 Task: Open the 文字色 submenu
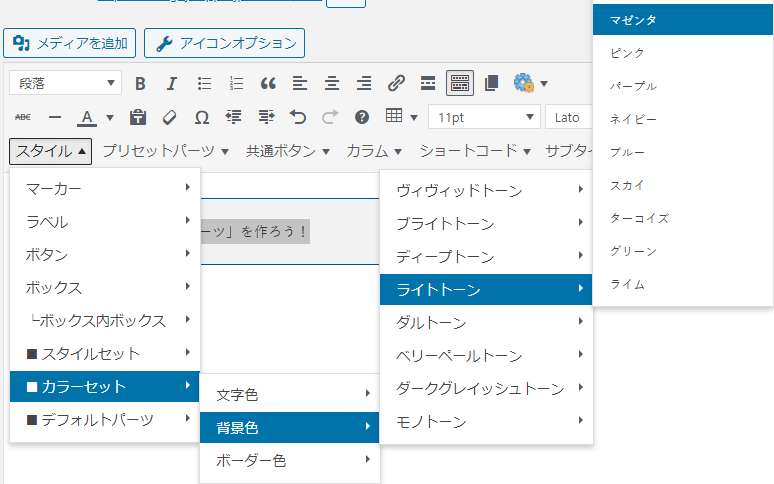[x=290, y=394]
